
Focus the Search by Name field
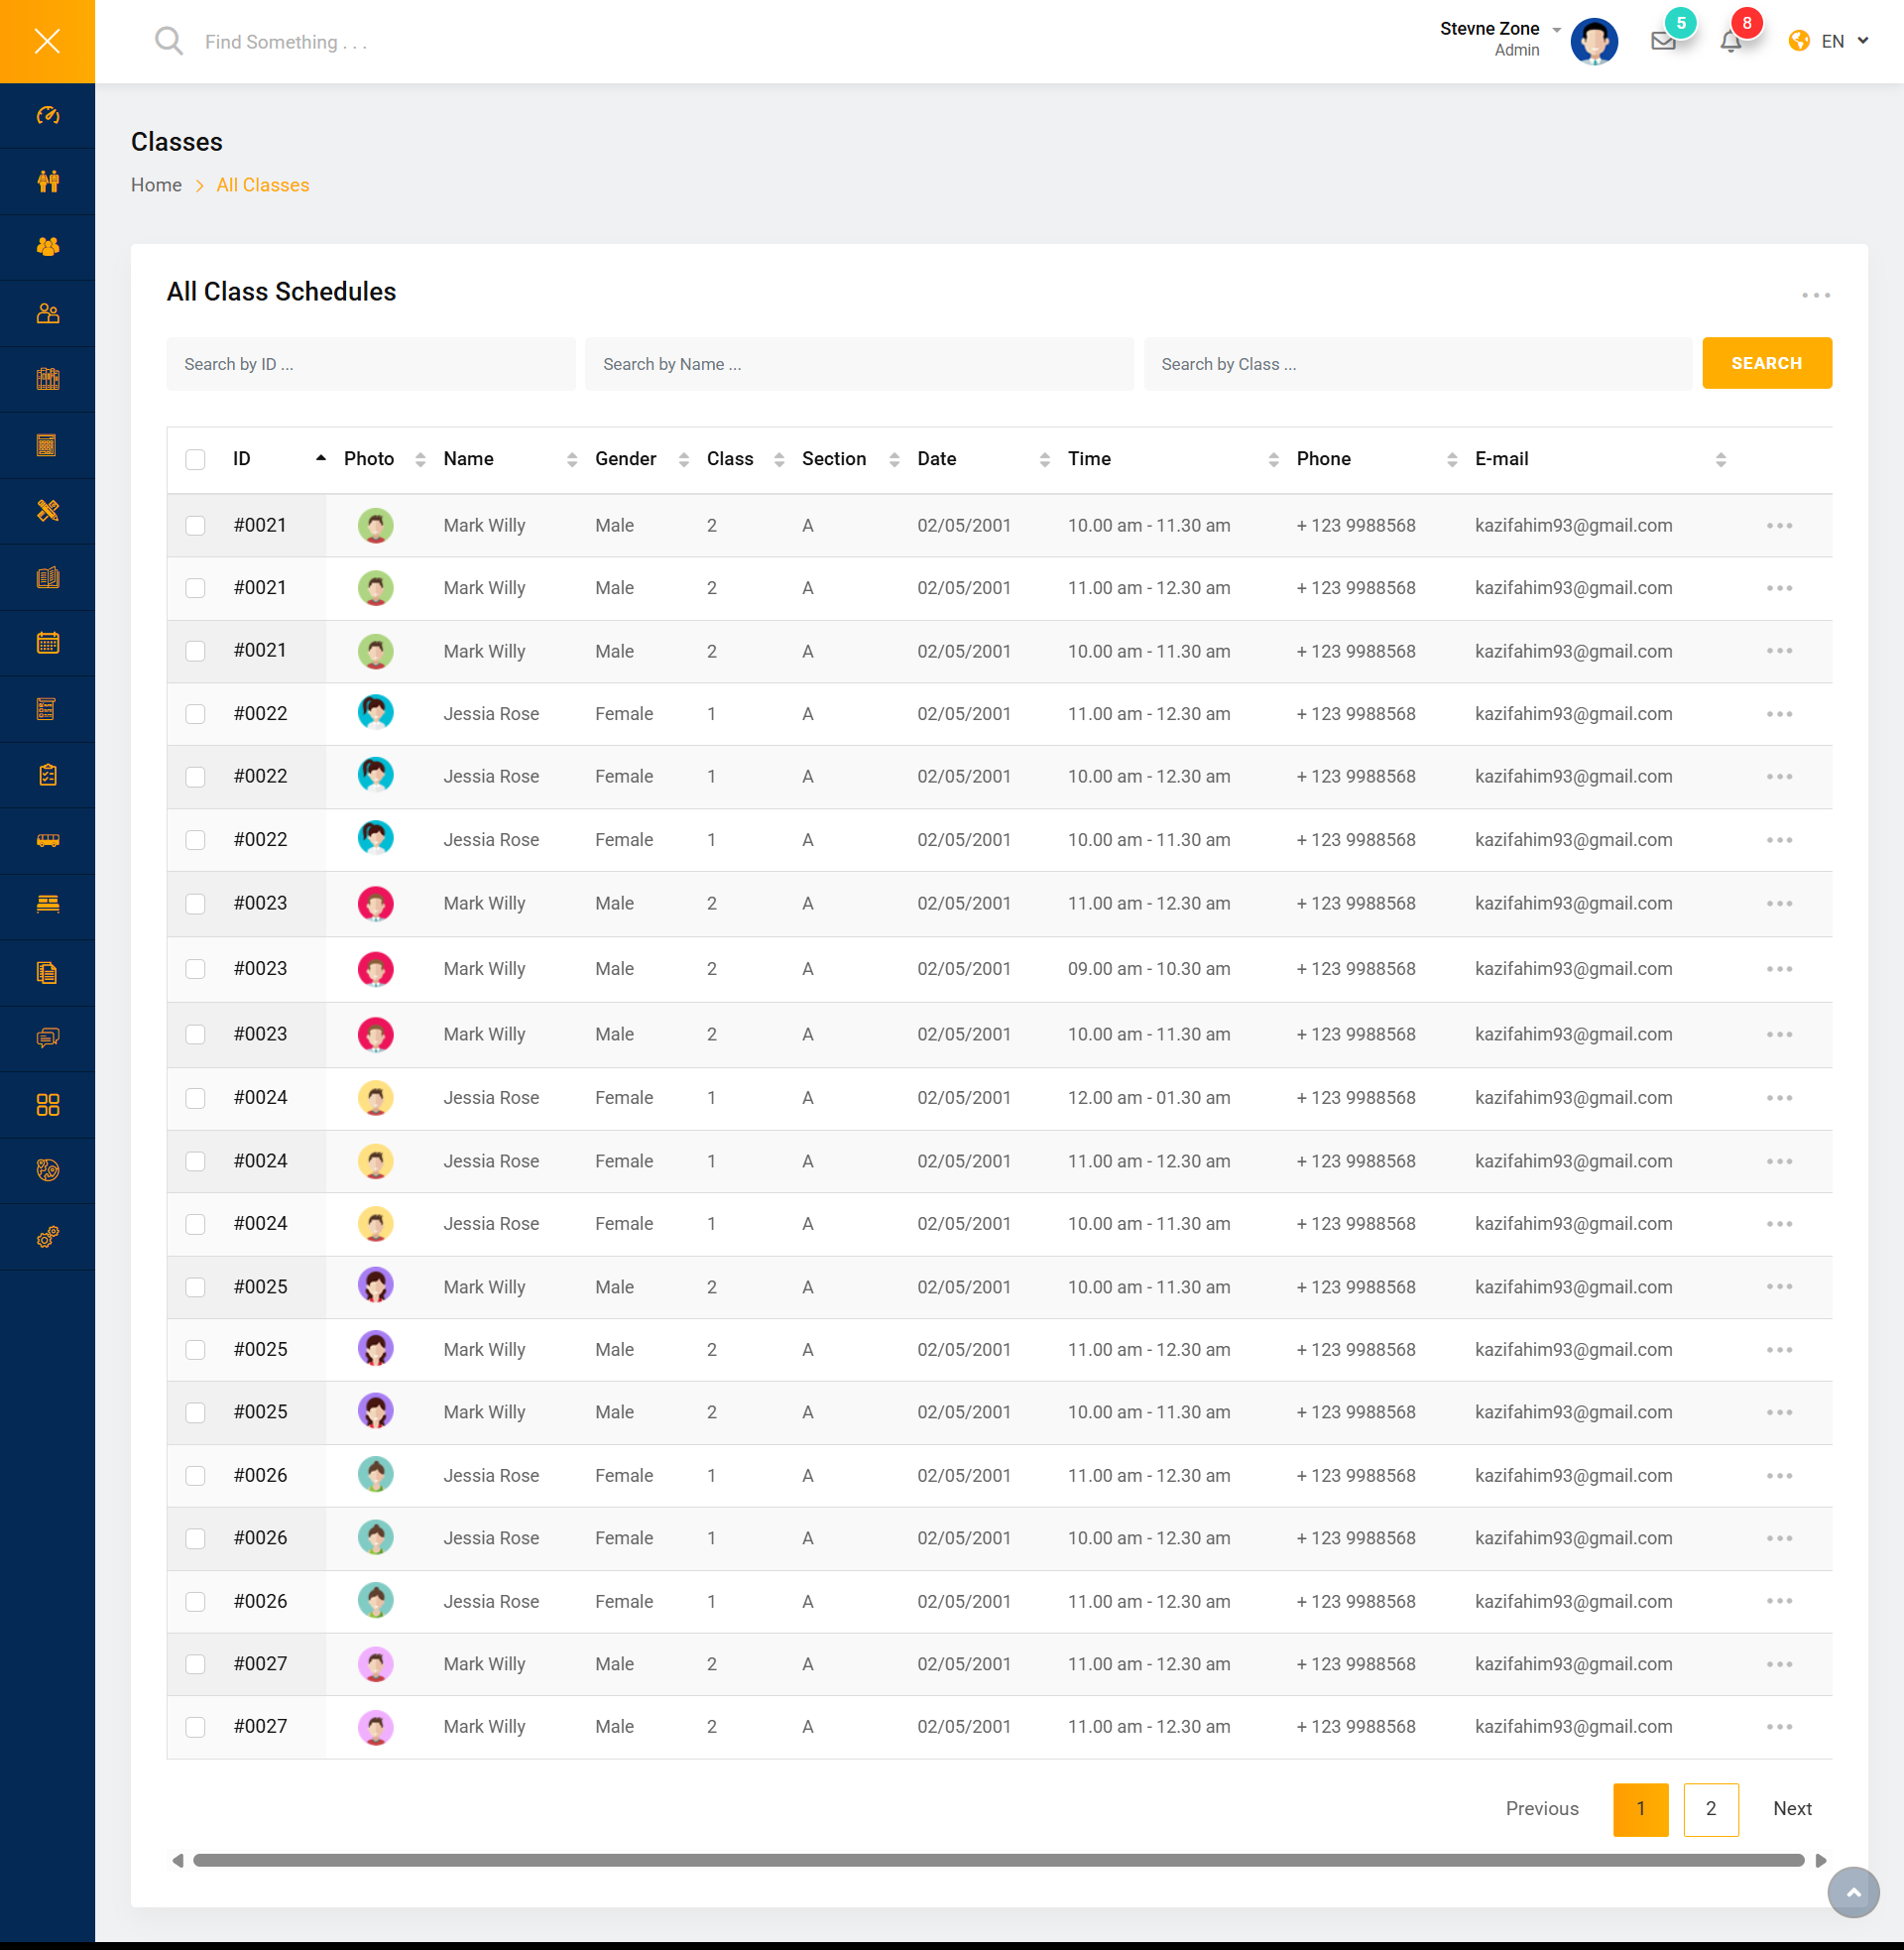(x=859, y=364)
